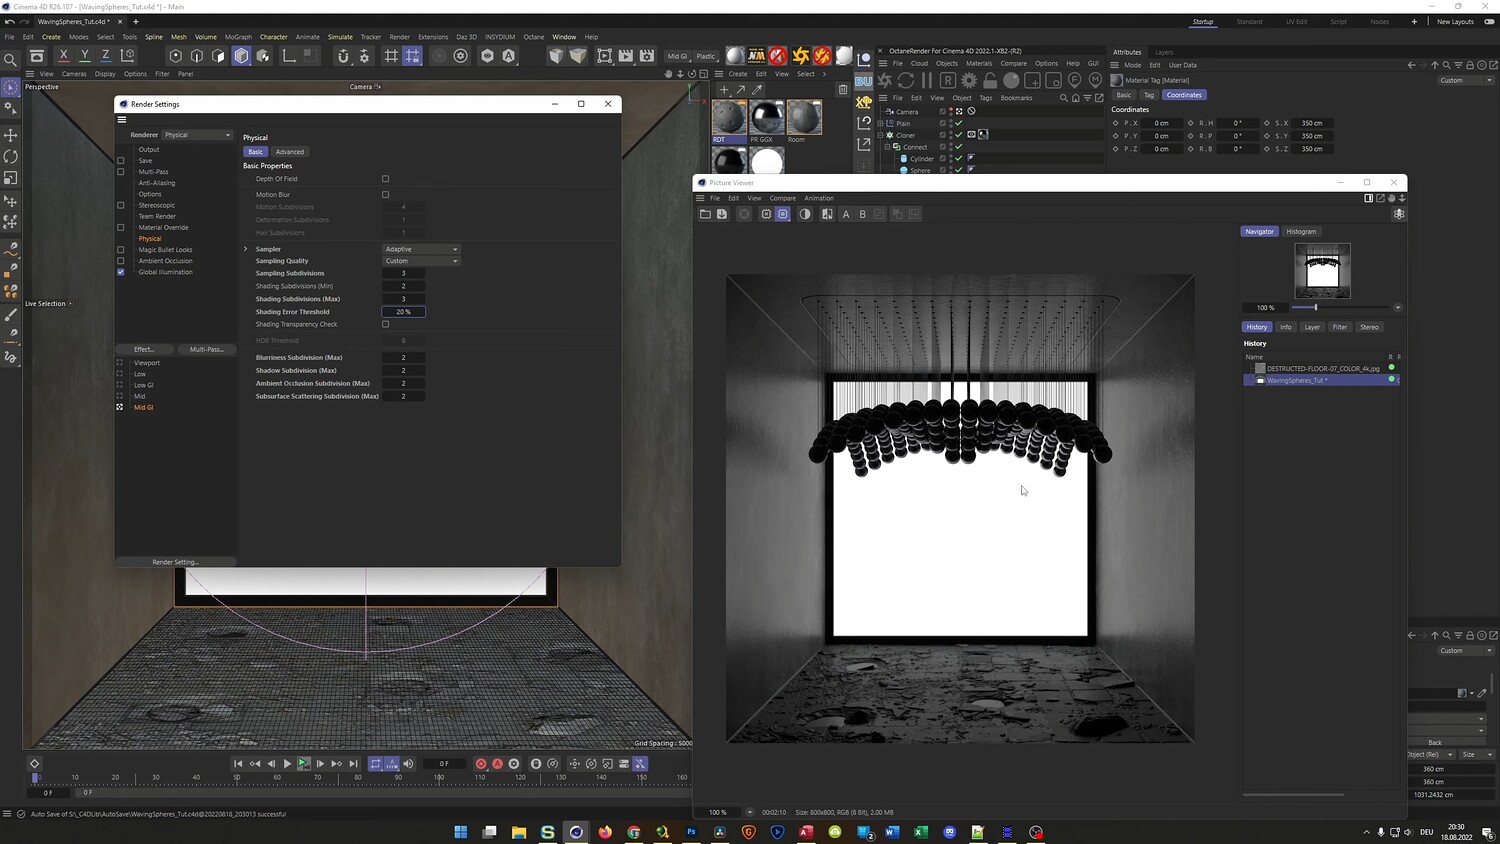
Task: Expand the Plain object in Object Manager
Action: (x=881, y=123)
